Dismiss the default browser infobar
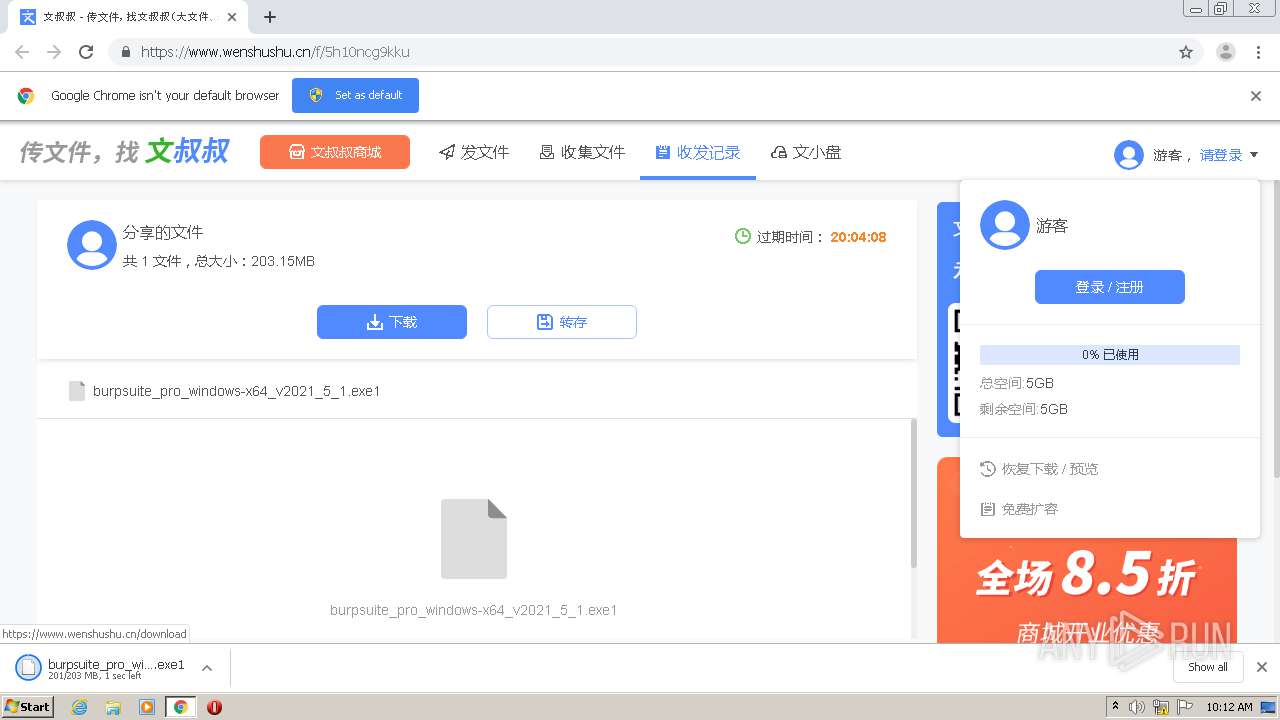 click(x=1256, y=96)
